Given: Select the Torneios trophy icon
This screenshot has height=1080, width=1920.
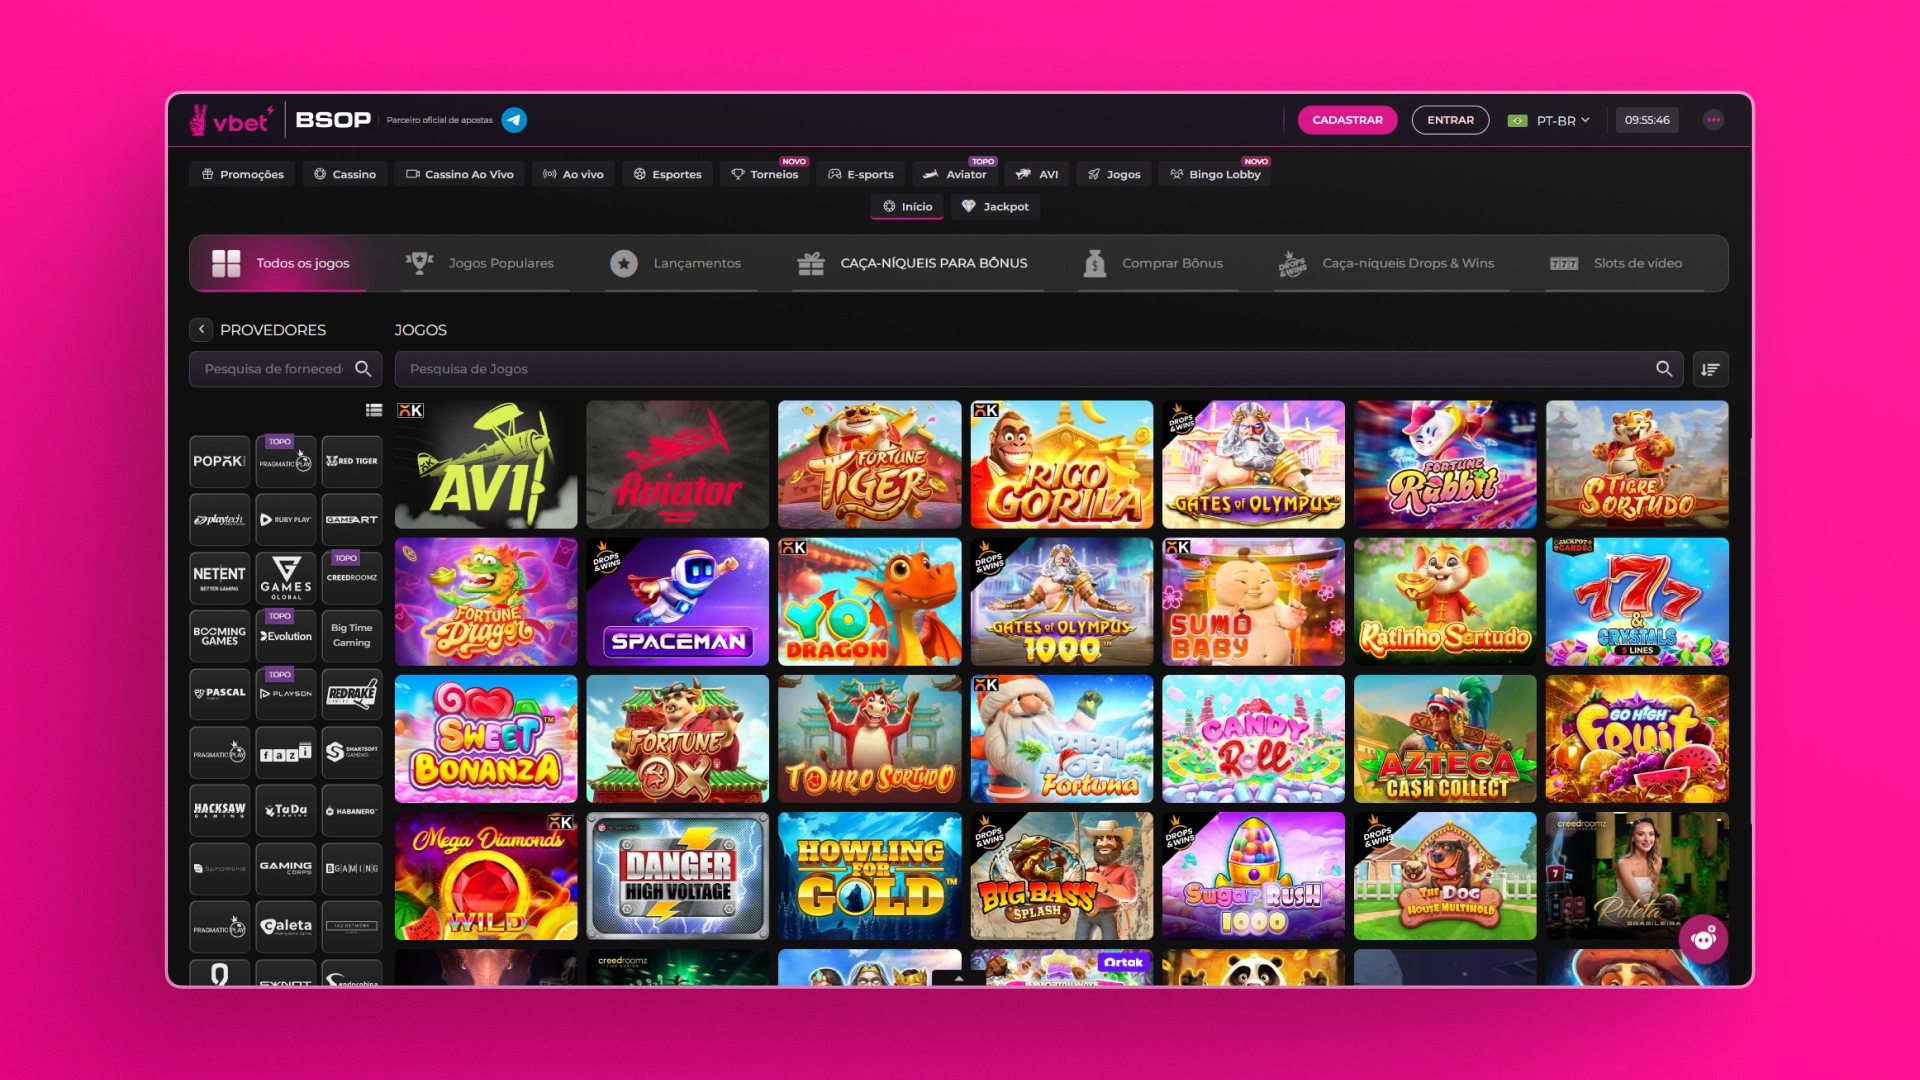Looking at the screenshot, I should (737, 174).
